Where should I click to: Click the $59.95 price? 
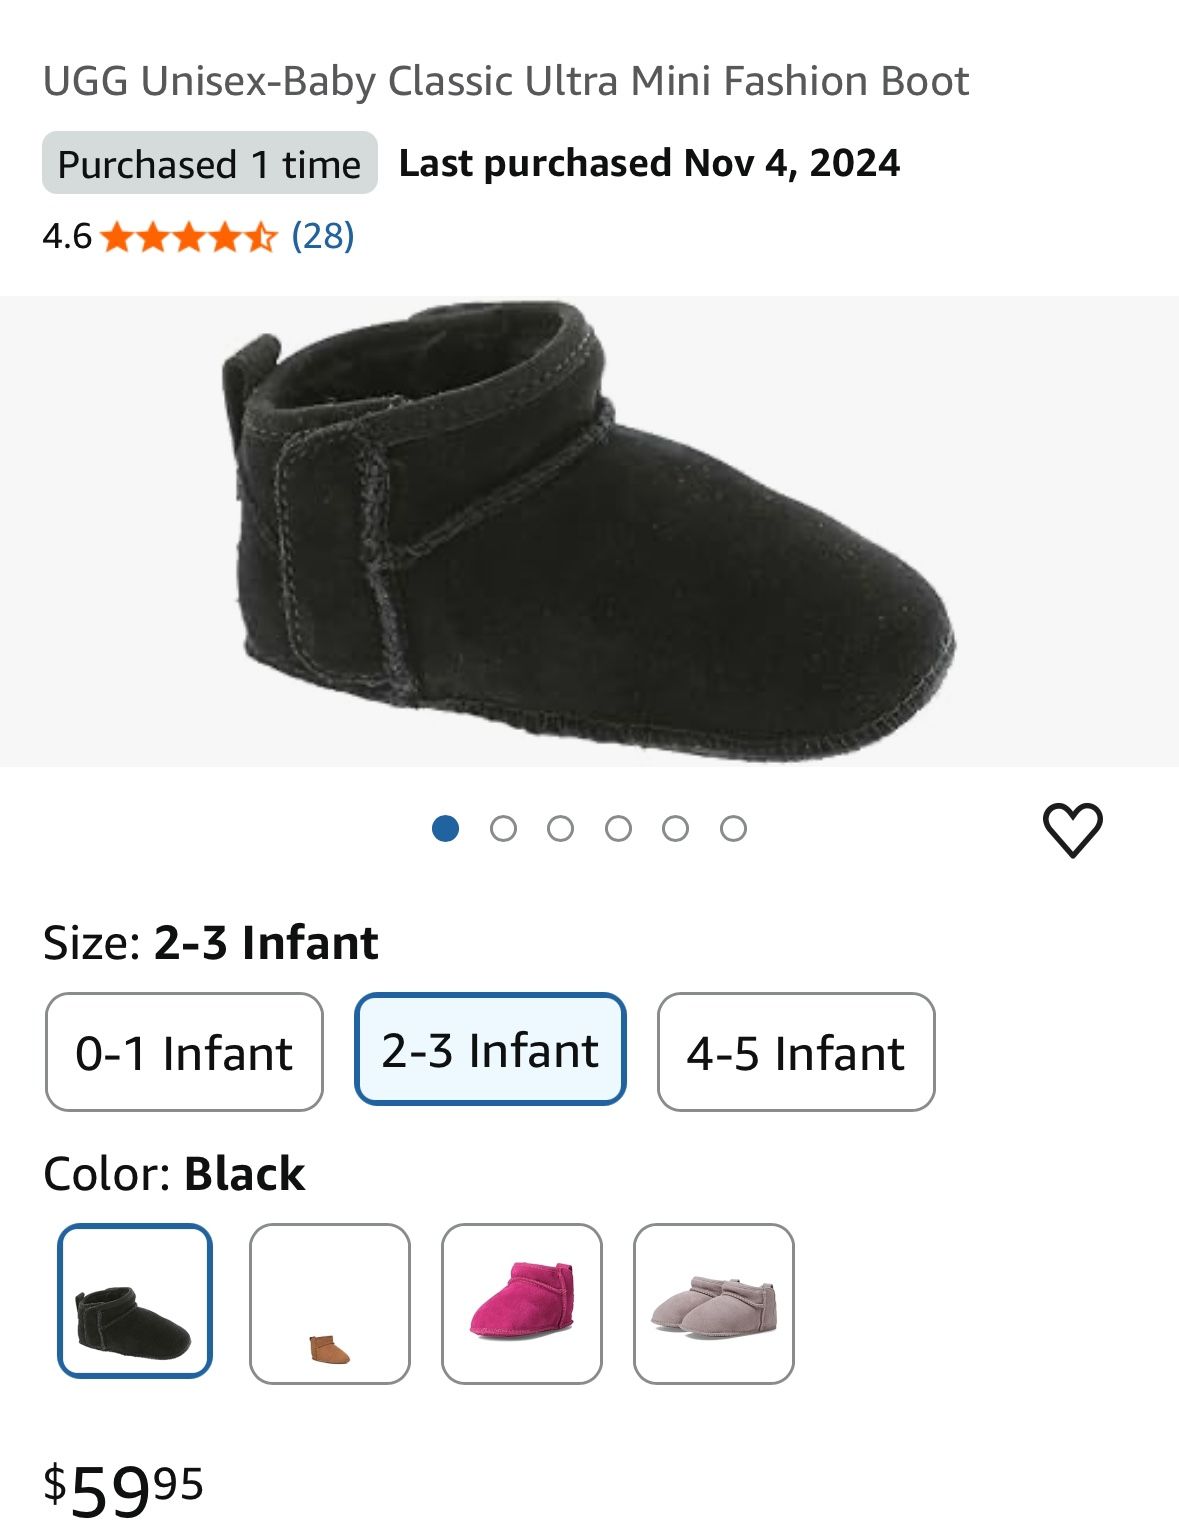(x=123, y=1489)
